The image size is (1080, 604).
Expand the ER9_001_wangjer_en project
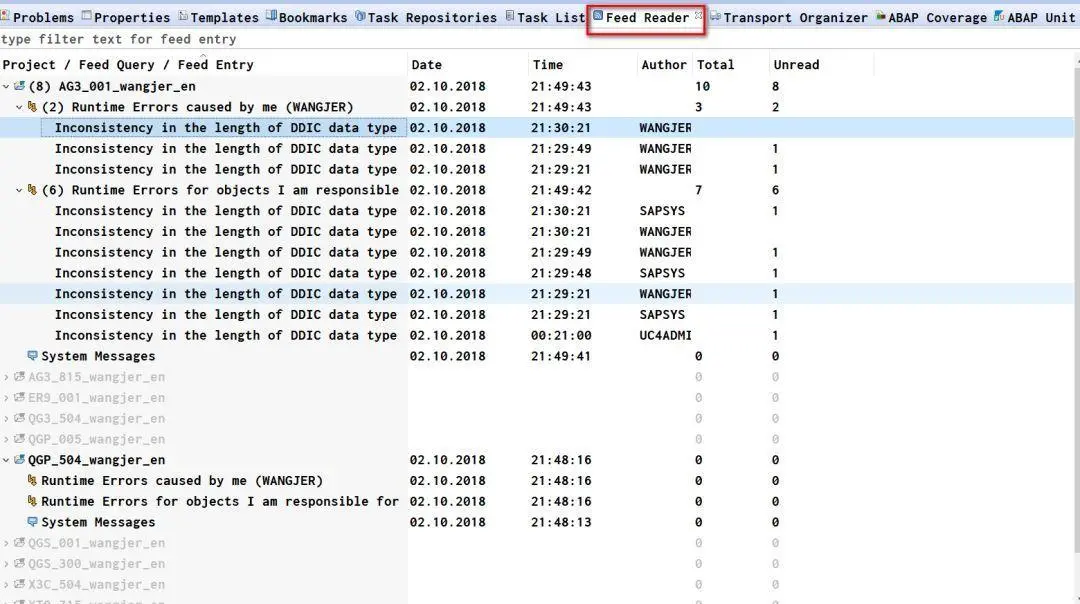[x=6, y=397]
